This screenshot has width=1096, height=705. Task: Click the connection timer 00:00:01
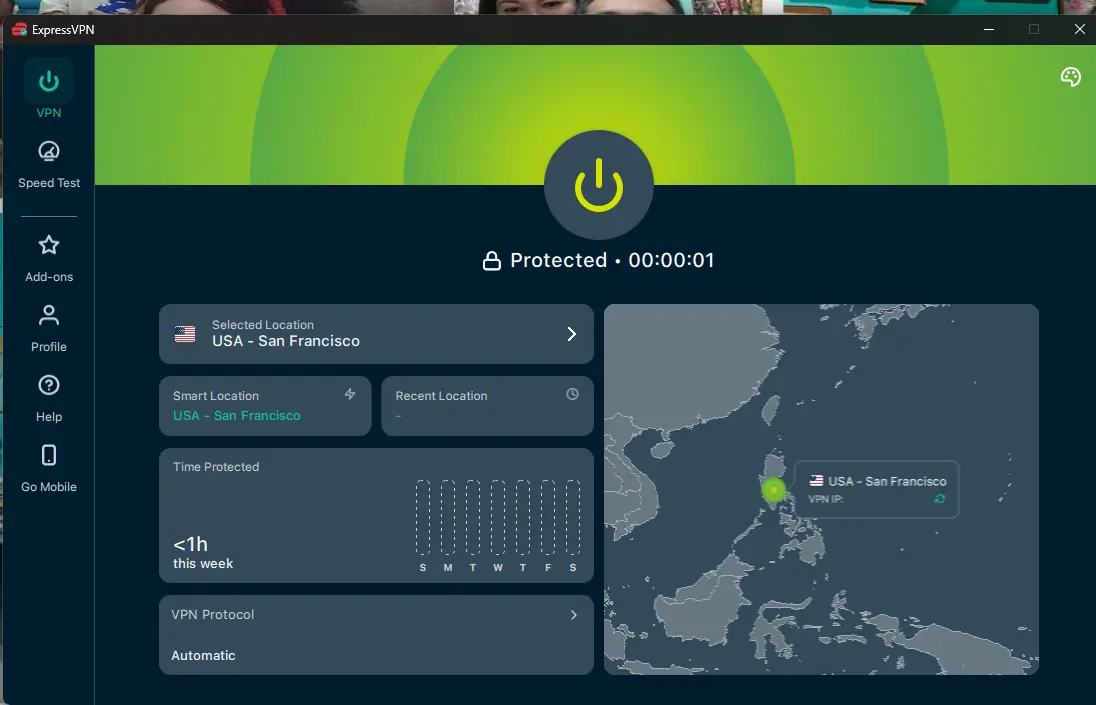pos(671,260)
